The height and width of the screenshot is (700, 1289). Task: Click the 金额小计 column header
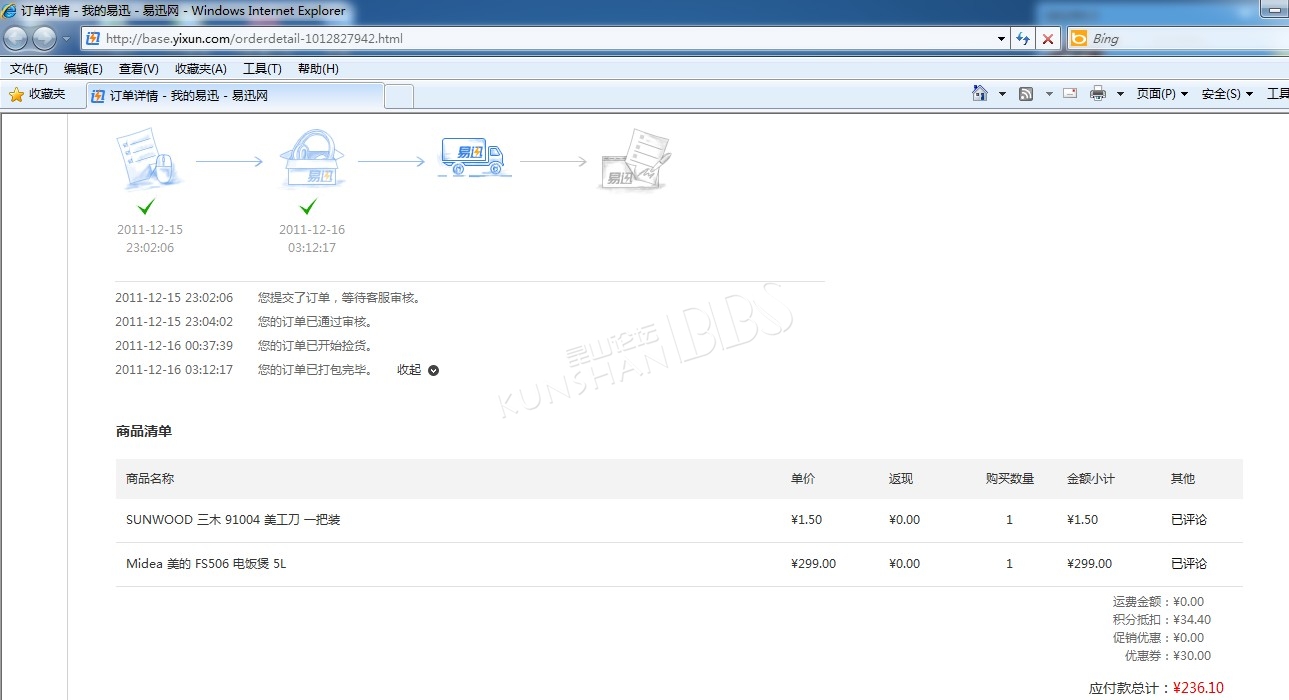click(1091, 479)
